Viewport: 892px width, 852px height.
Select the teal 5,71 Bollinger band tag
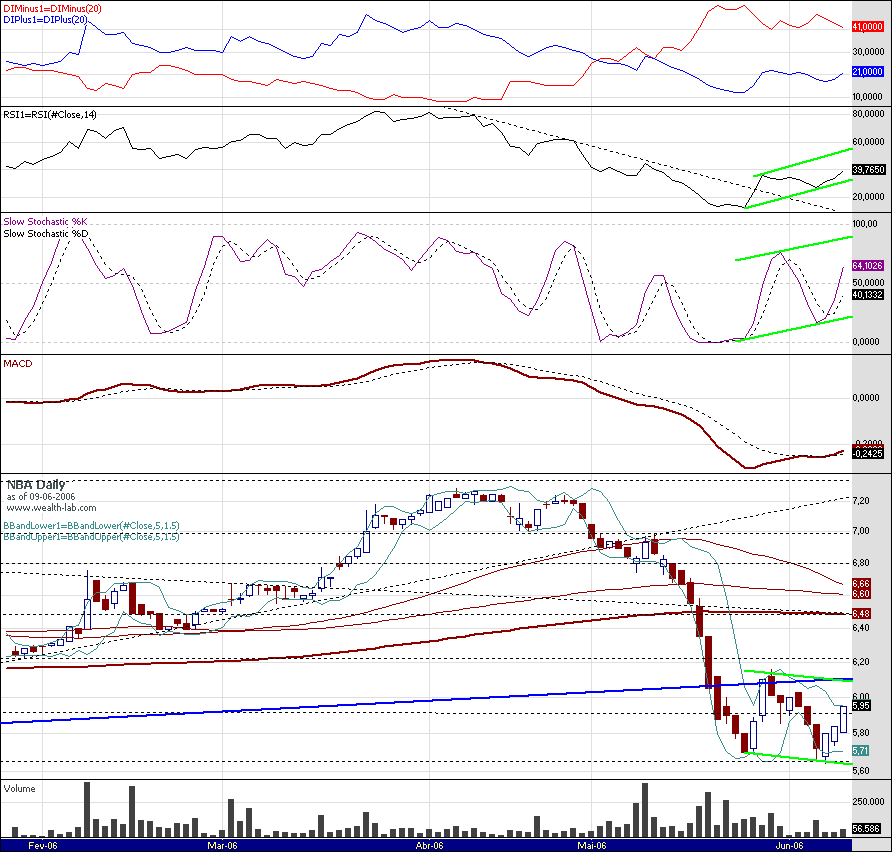861,751
